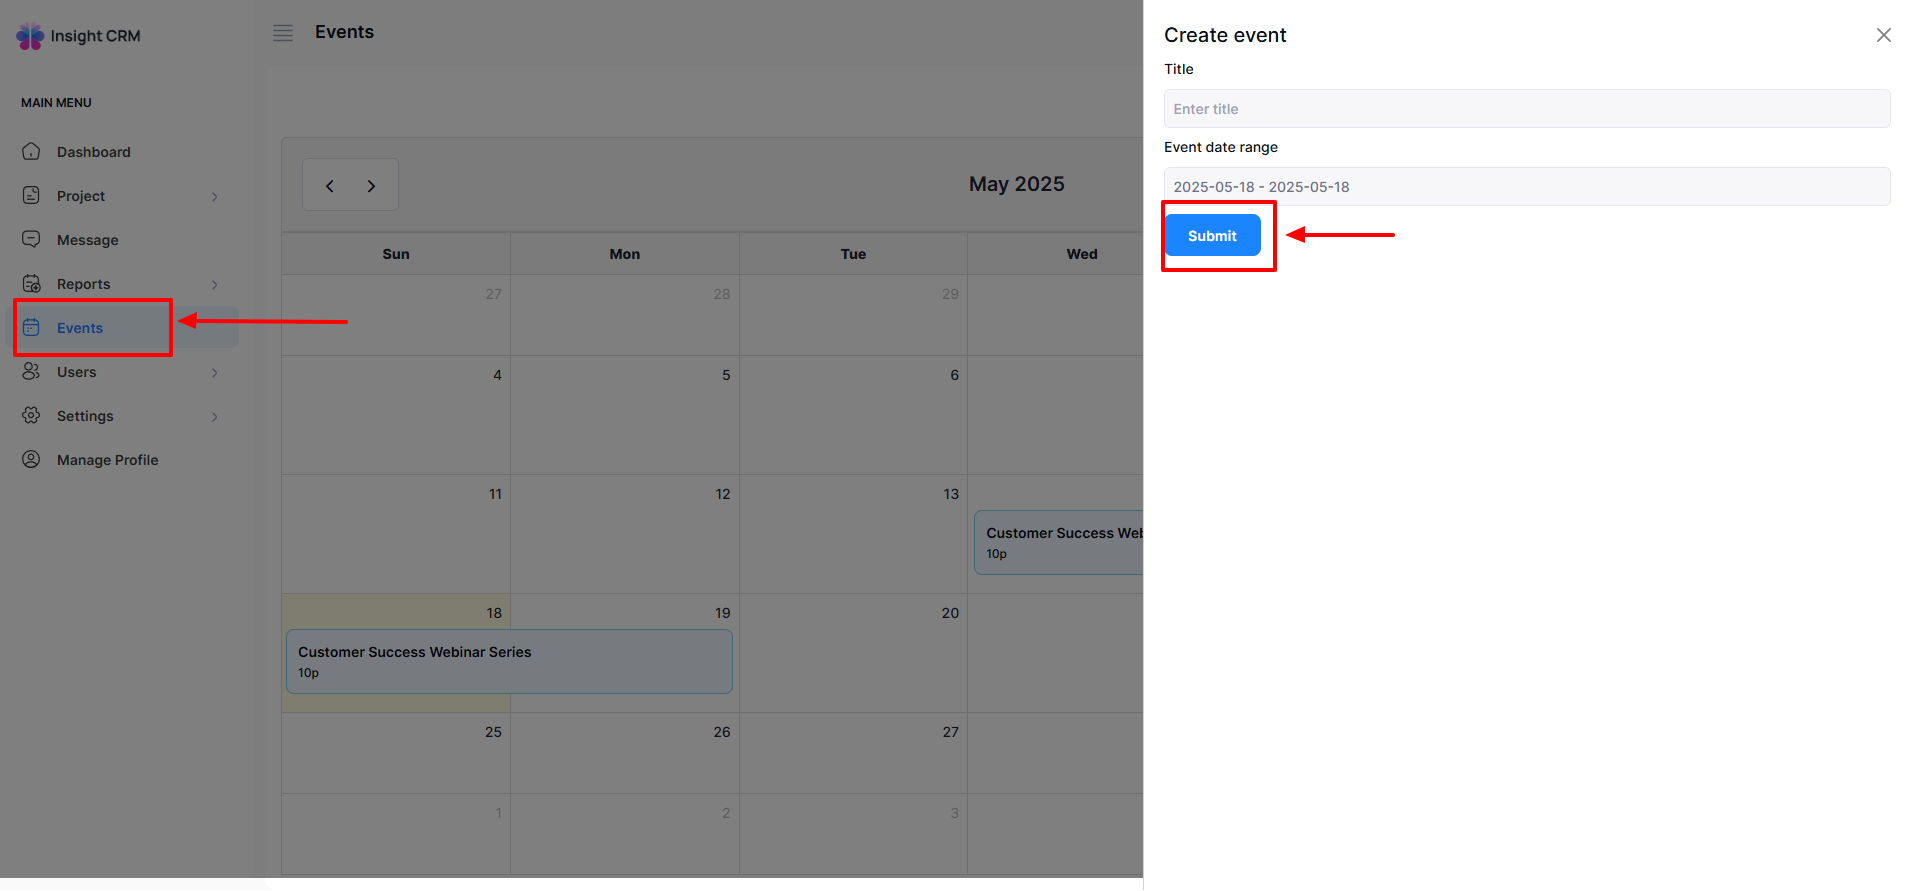This screenshot has height=891, width=1910.
Task: Go to the previous calendar month
Action: click(330, 186)
